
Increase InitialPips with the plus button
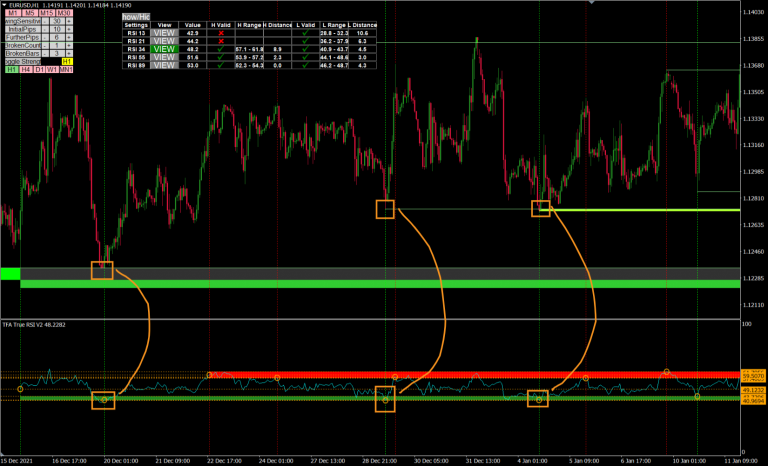(x=69, y=29)
